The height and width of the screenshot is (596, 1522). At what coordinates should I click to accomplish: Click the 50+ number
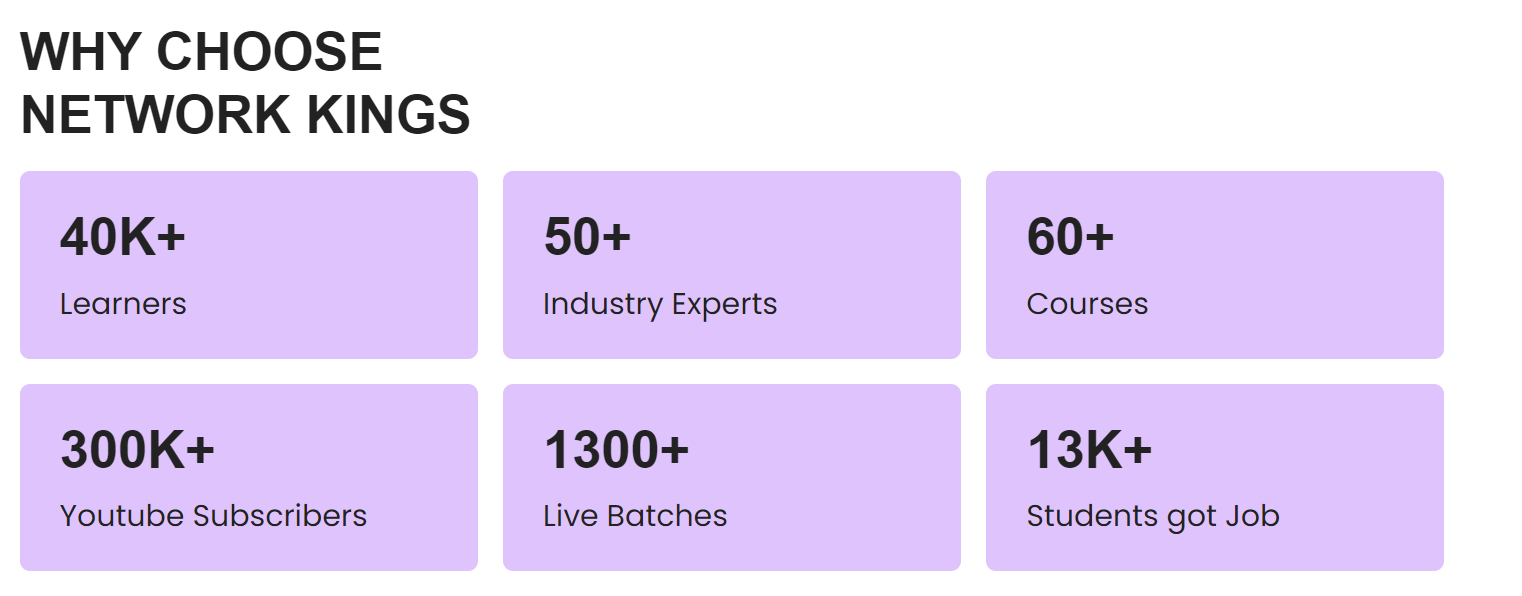(x=587, y=237)
